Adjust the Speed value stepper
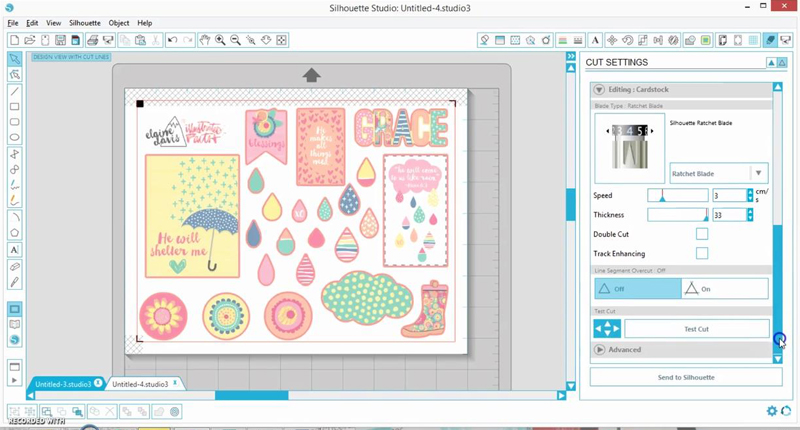This screenshot has height=430, width=800. [x=750, y=195]
